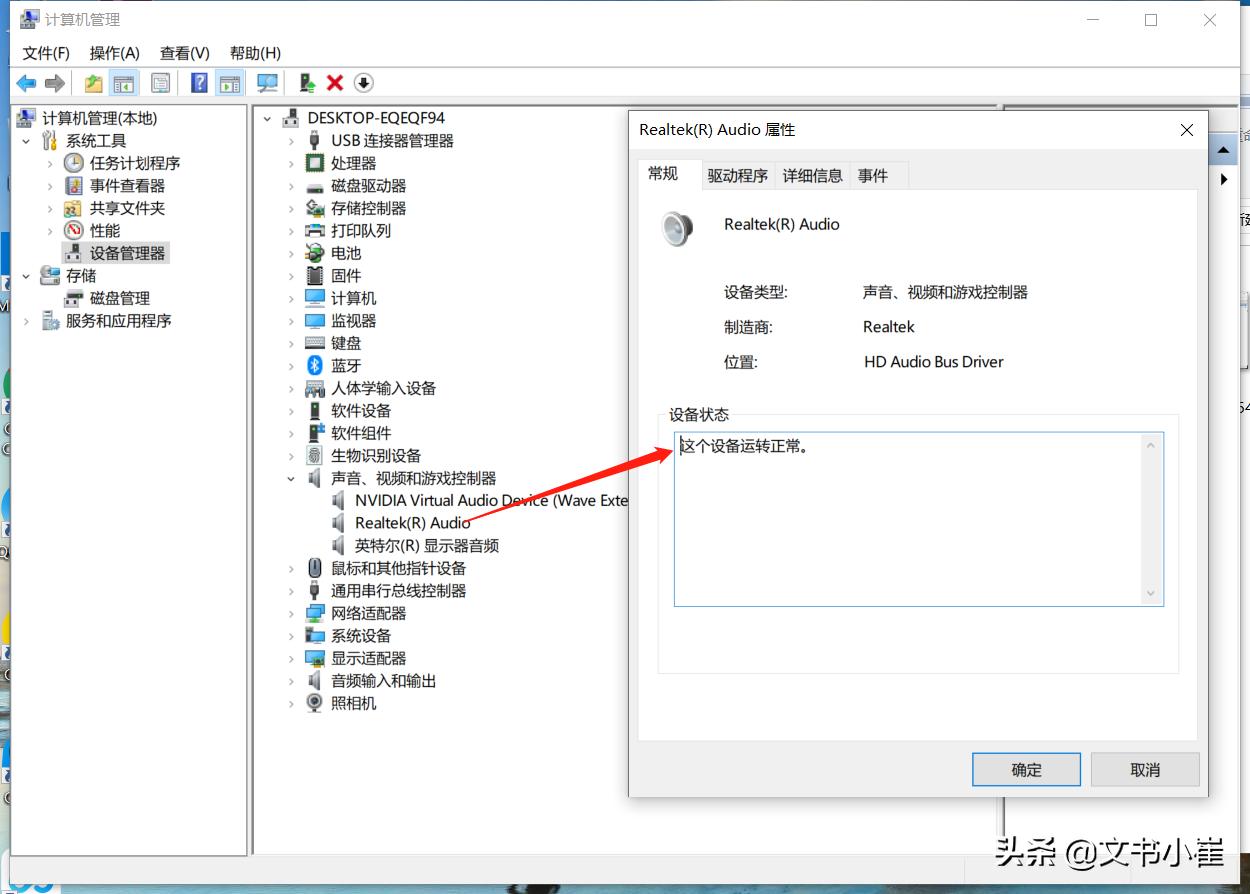Select the Realtek(R) Audio speaker icon

pyautogui.click(x=337, y=522)
